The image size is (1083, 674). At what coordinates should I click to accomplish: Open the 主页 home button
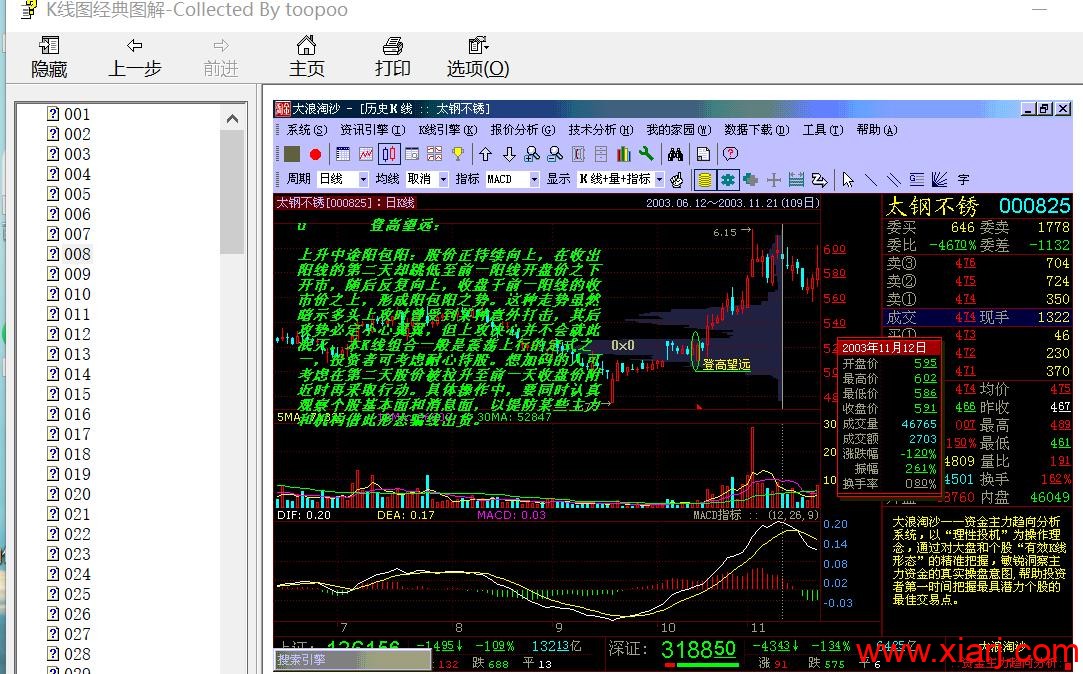[306, 57]
